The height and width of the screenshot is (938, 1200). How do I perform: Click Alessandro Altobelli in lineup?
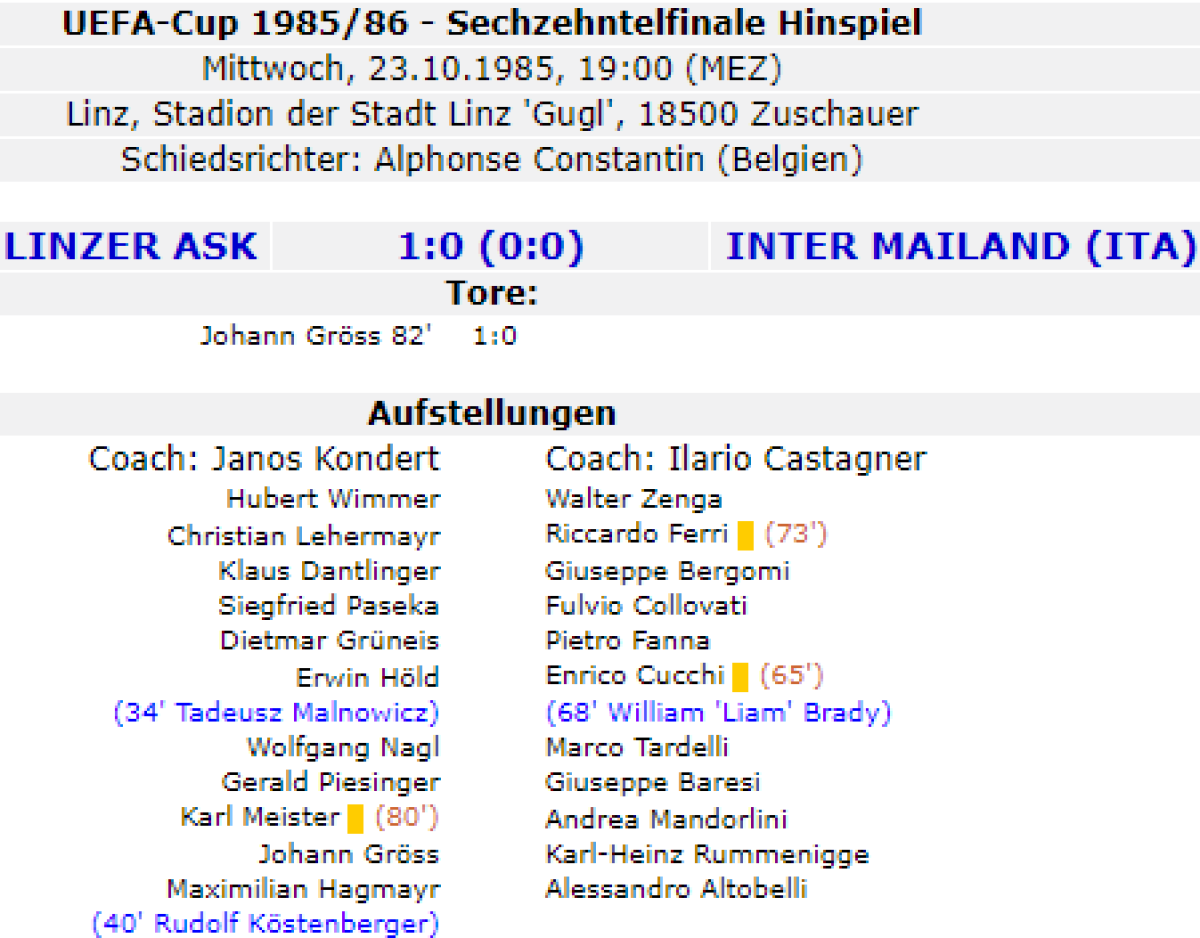click(676, 889)
